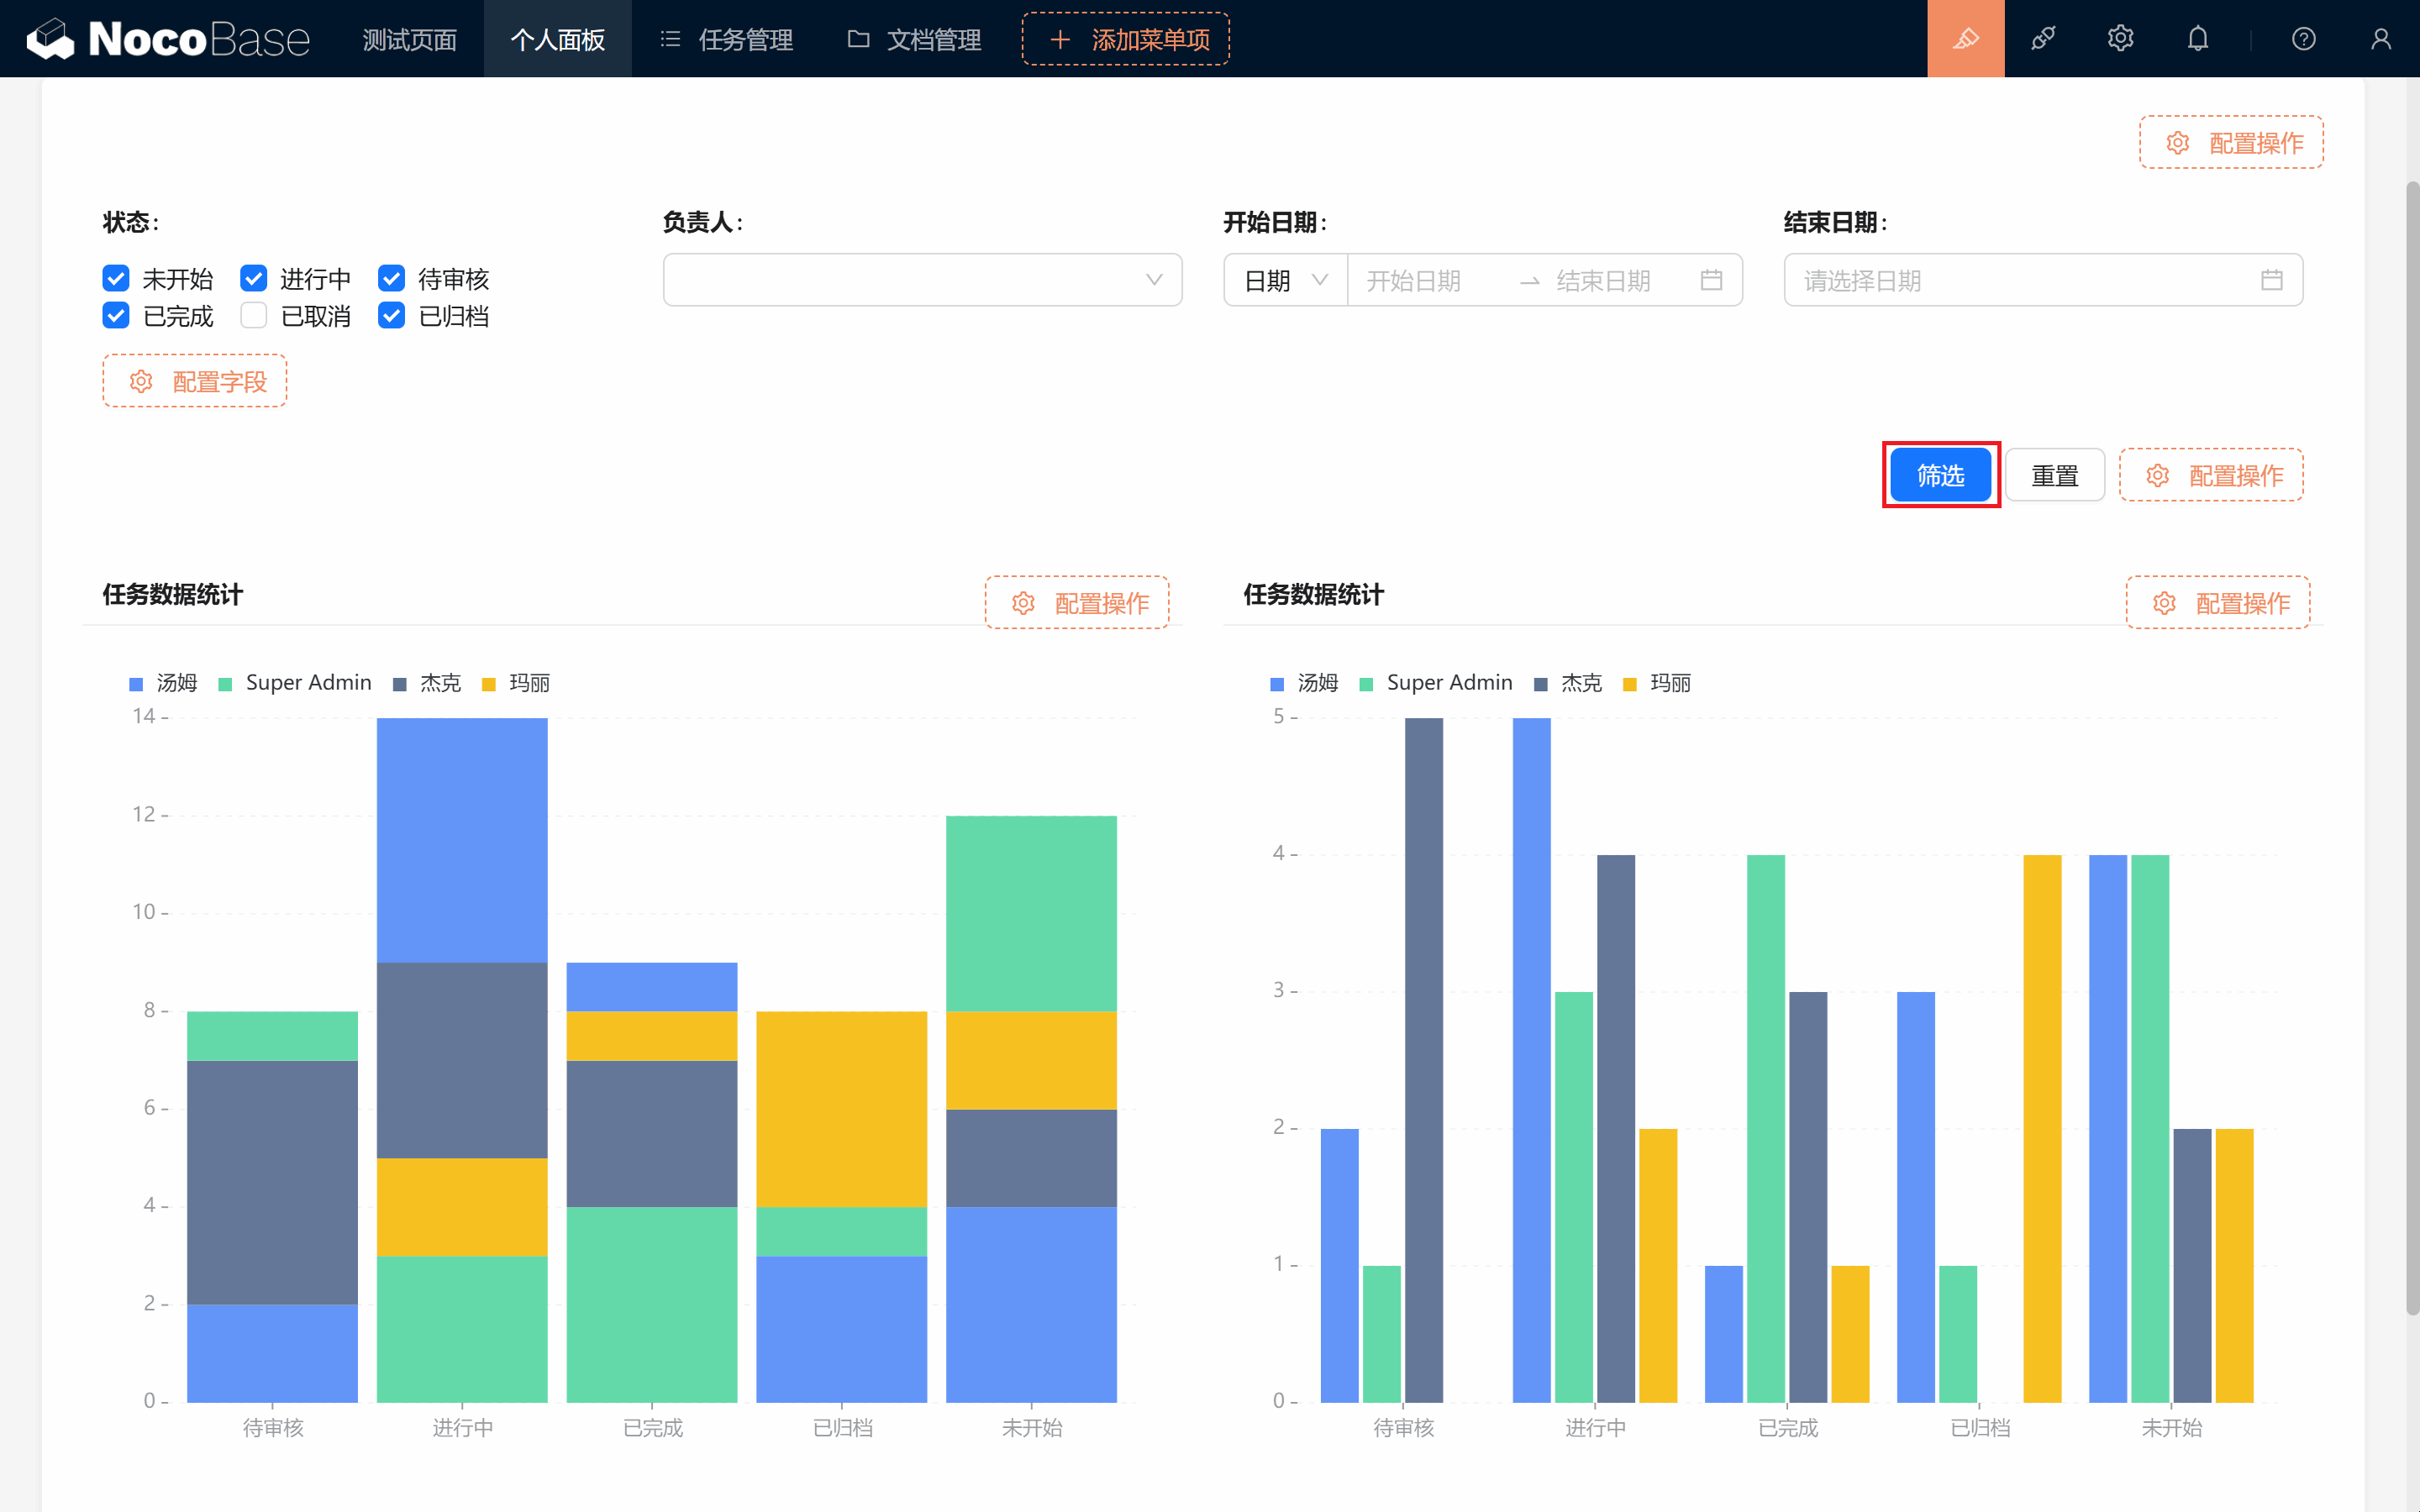Image resolution: width=2420 pixels, height=1512 pixels.
Task: Click gear icon in left chart 配置操作
Action: [x=1023, y=603]
